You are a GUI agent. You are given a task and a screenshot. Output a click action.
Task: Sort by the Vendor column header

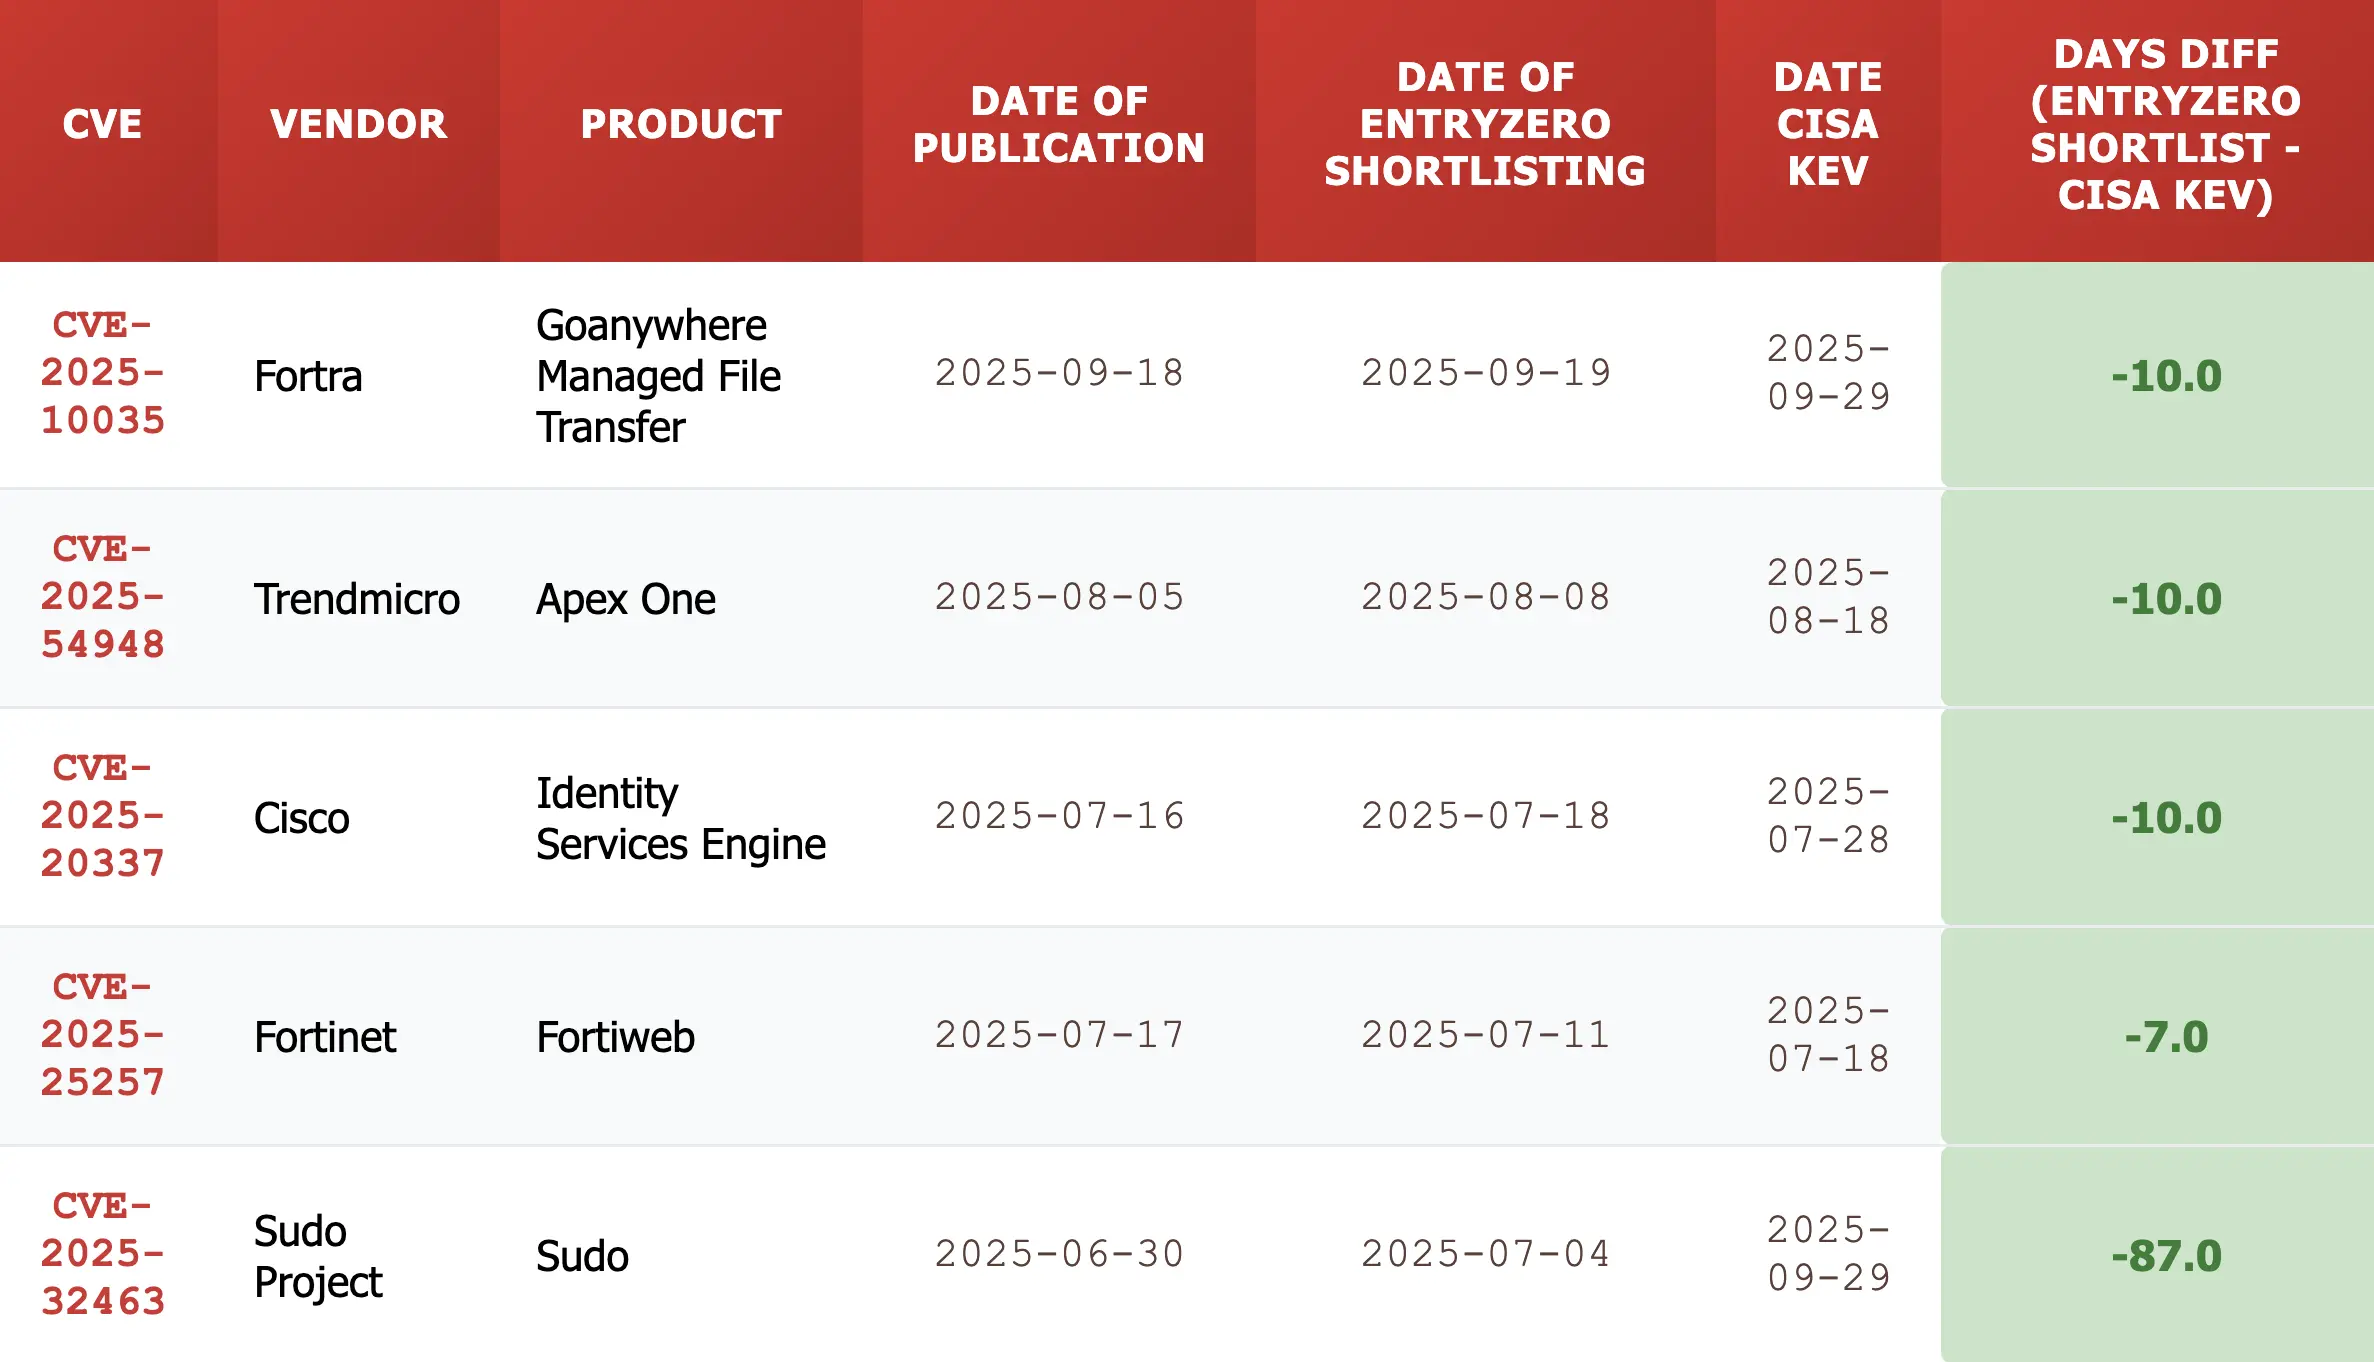358,125
